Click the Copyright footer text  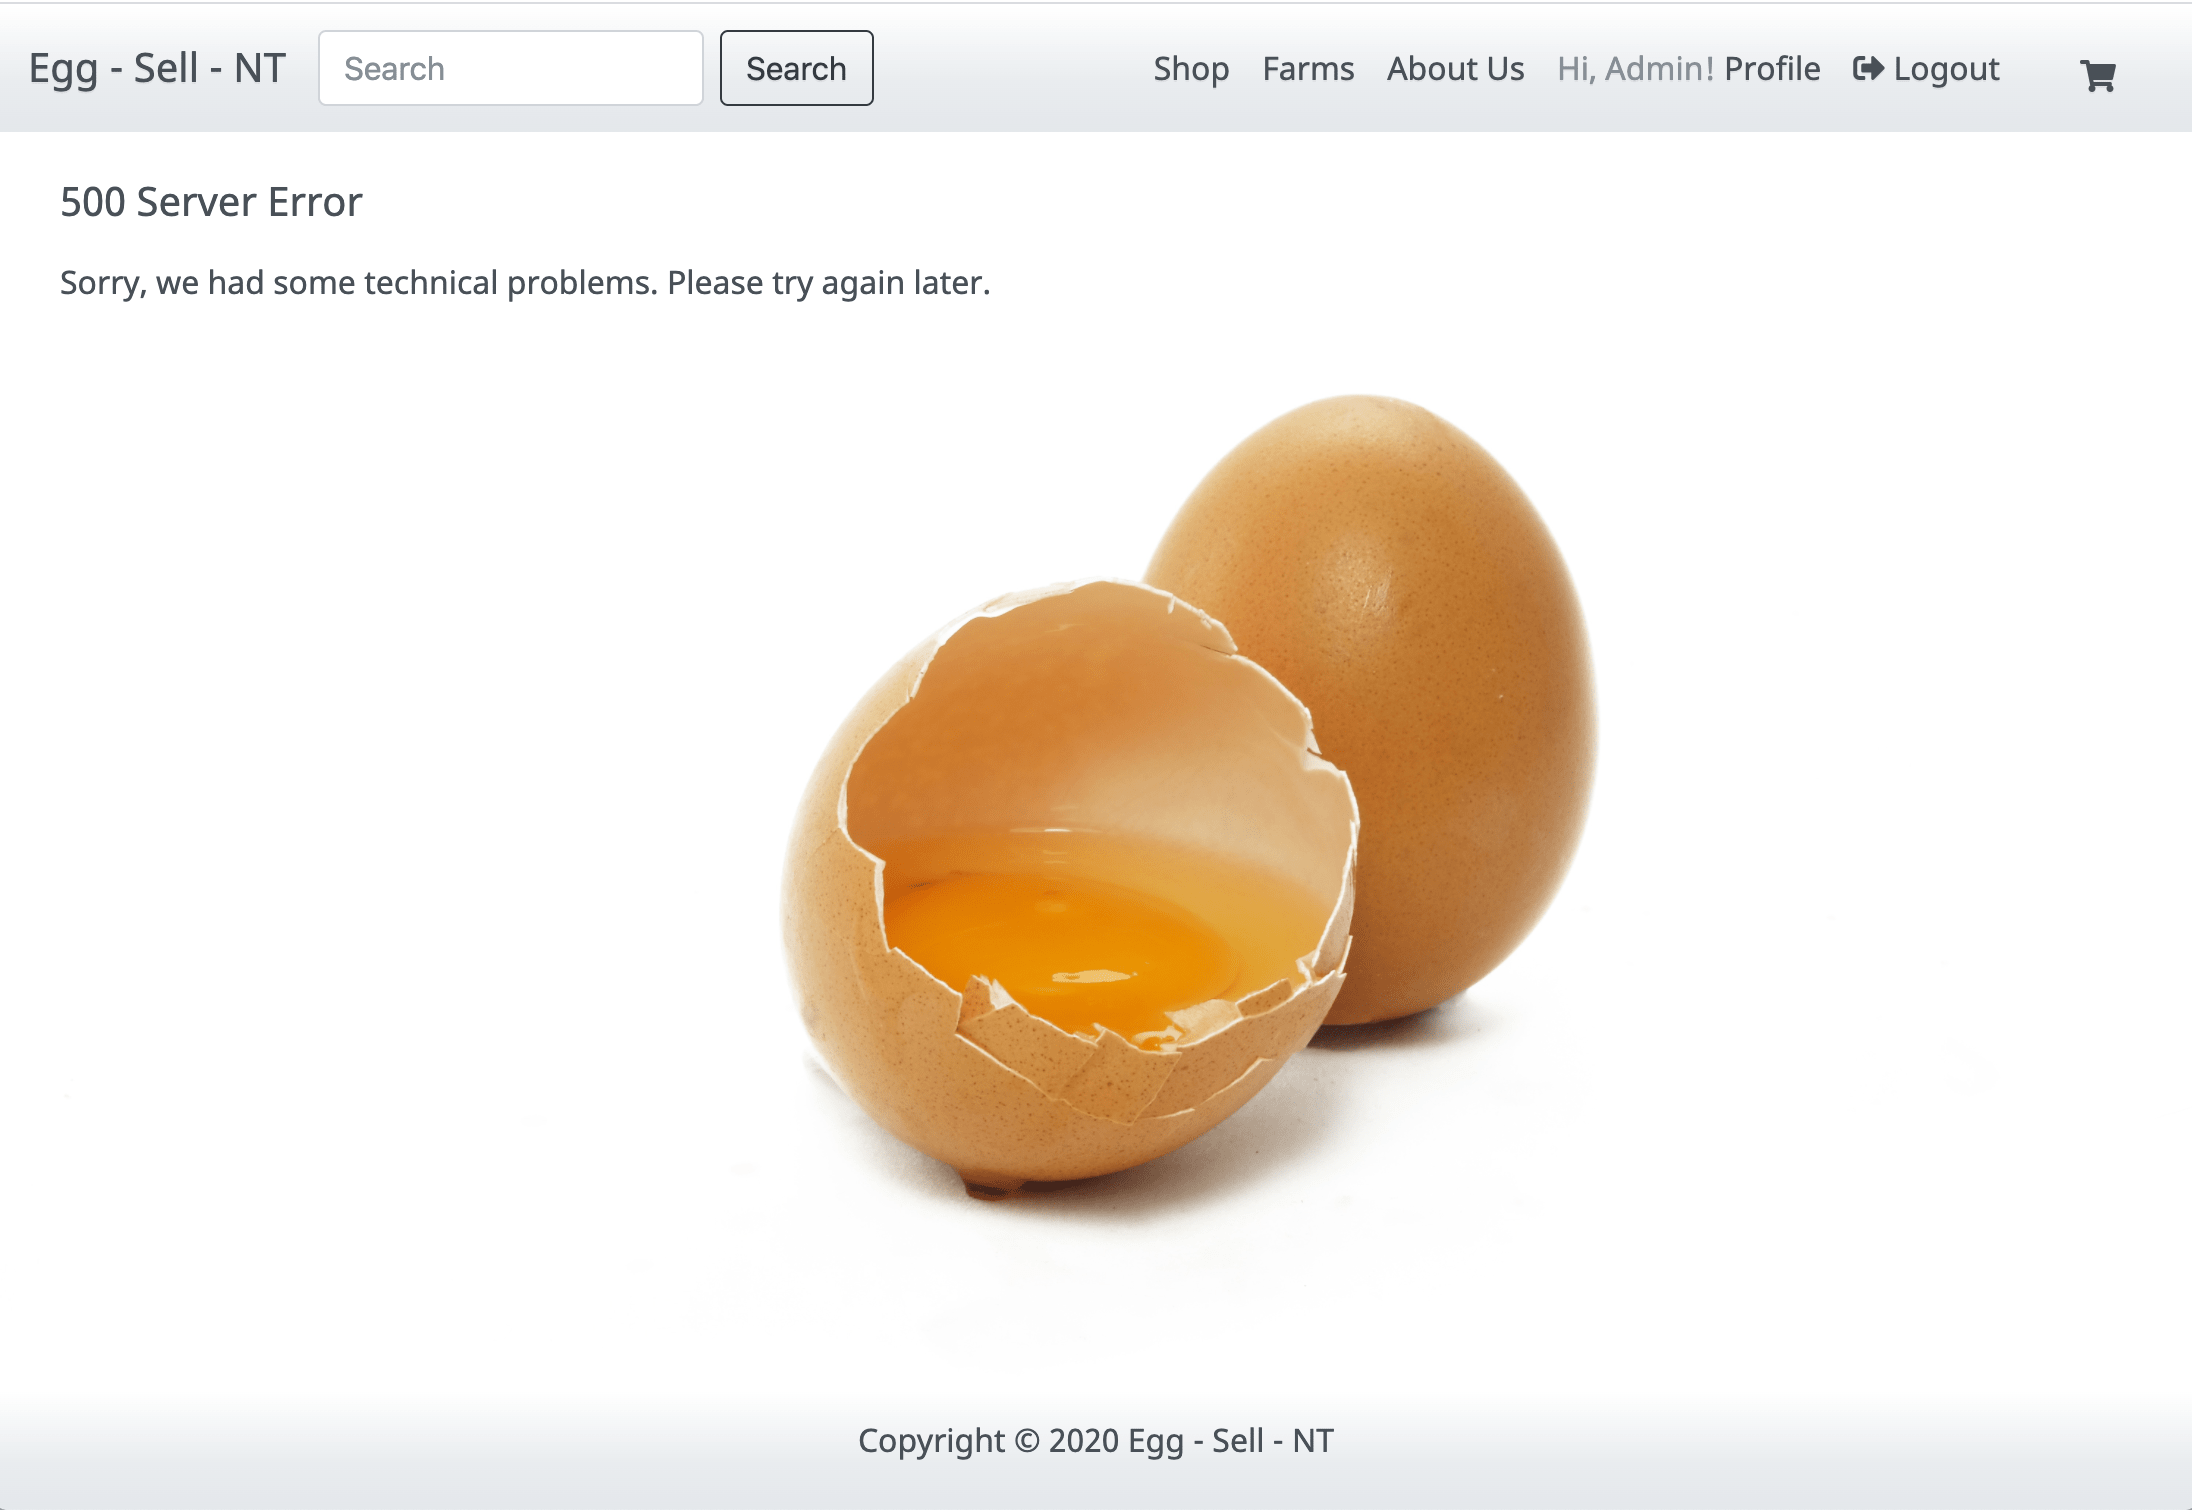(1096, 1441)
